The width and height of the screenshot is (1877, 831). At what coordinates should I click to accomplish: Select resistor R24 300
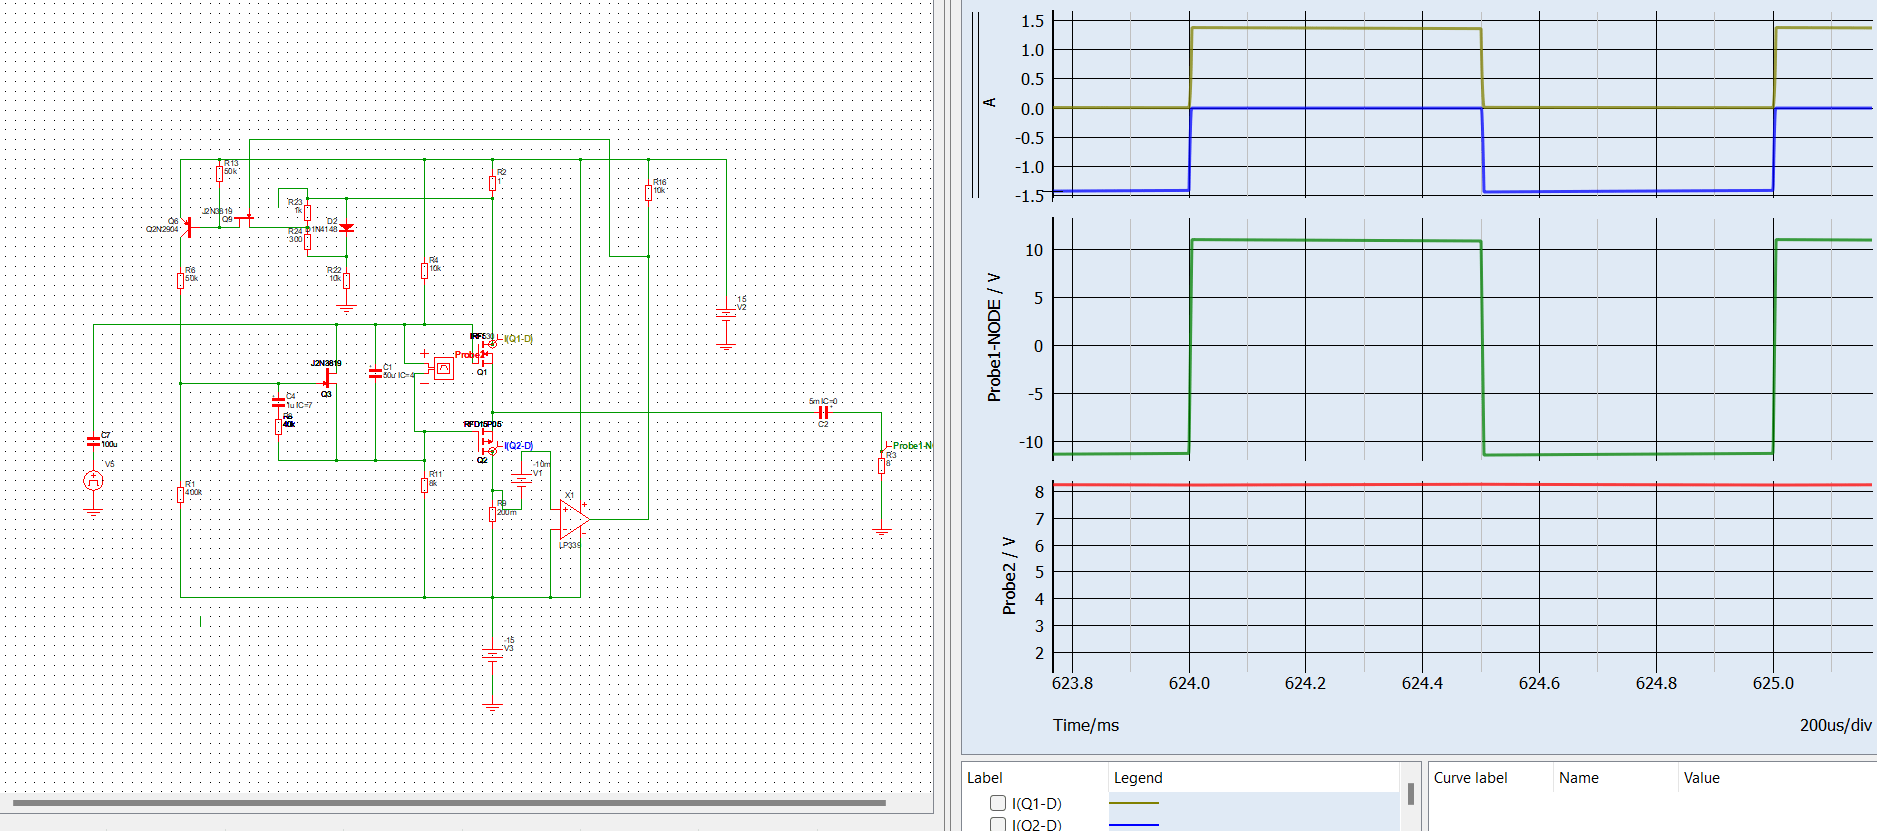308,241
